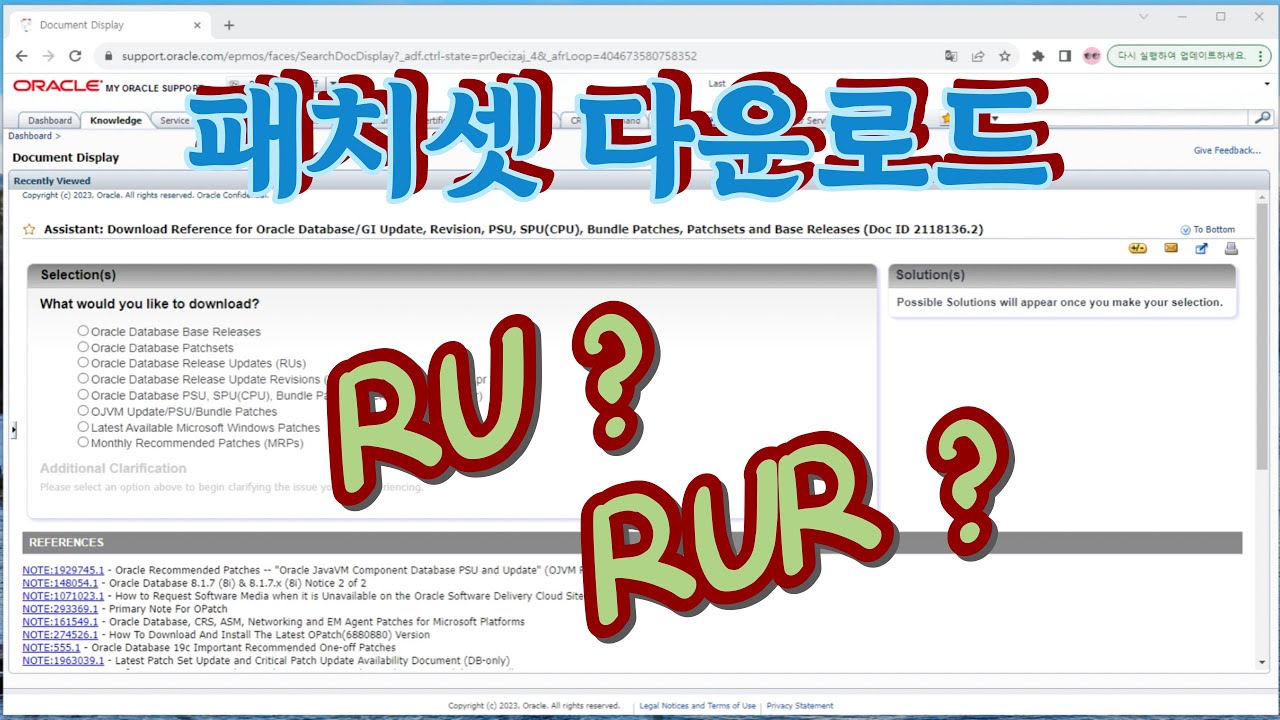Open the Privacy Statement link
This screenshot has height=720, width=1280.
coord(800,706)
